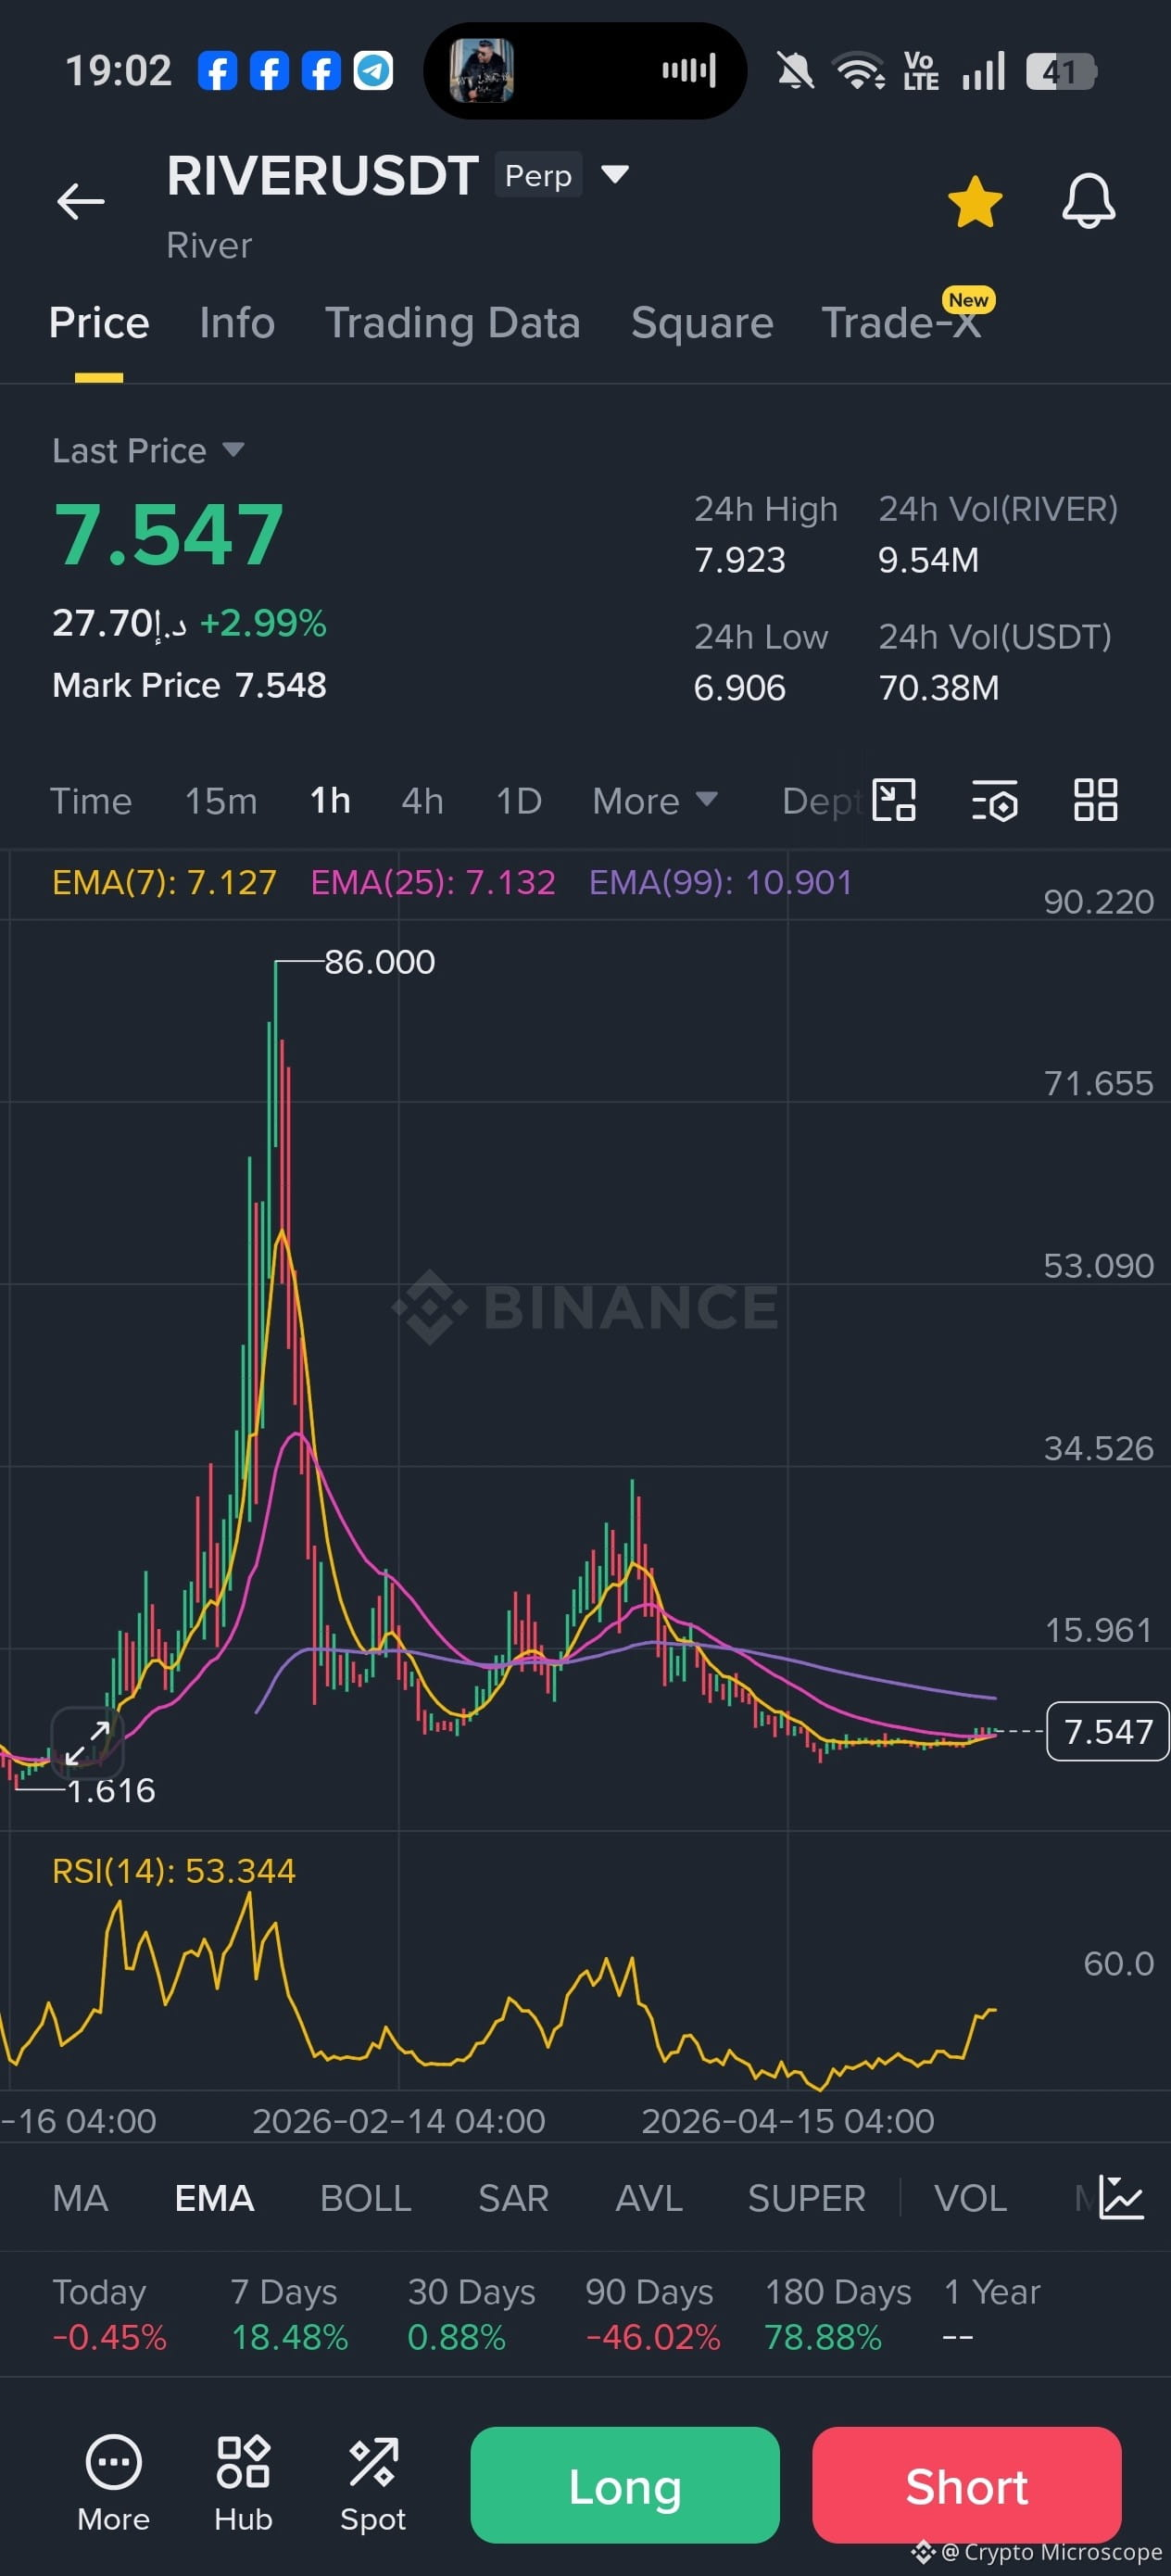Tap the 24h Vol(RIVER) 9.54M value
The width and height of the screenshot is (1171, 2576).
[x=928, y=560]
